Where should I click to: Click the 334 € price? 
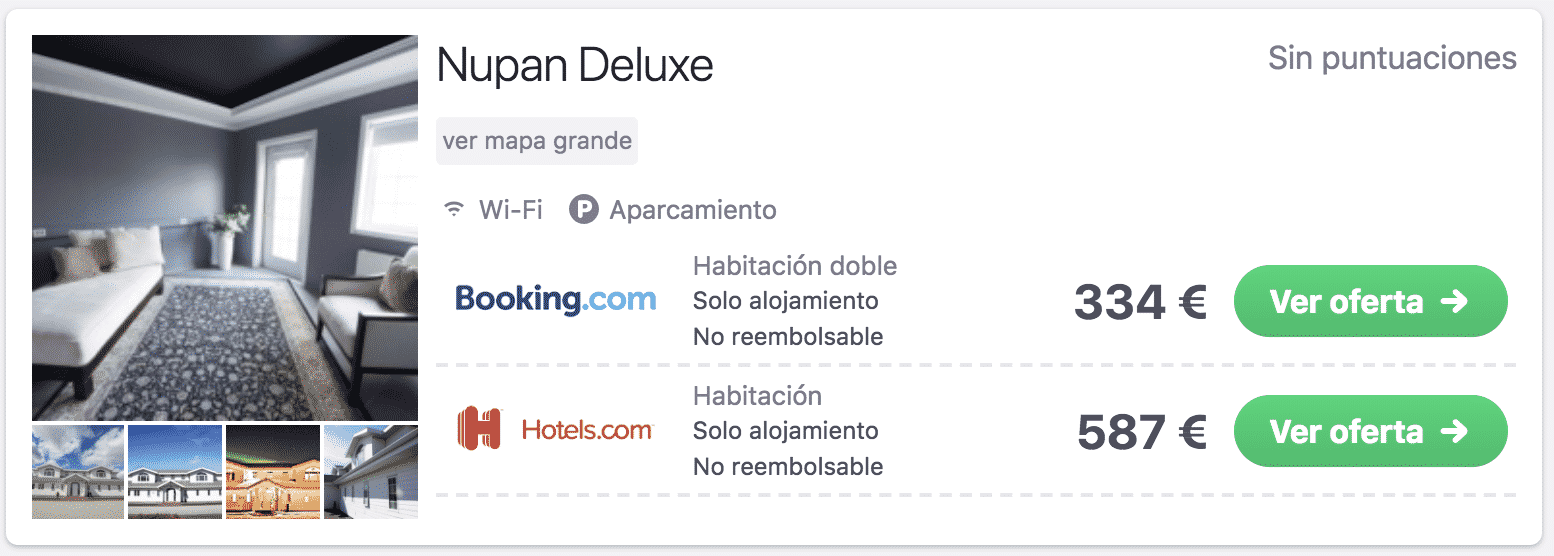click(1140, 302)
